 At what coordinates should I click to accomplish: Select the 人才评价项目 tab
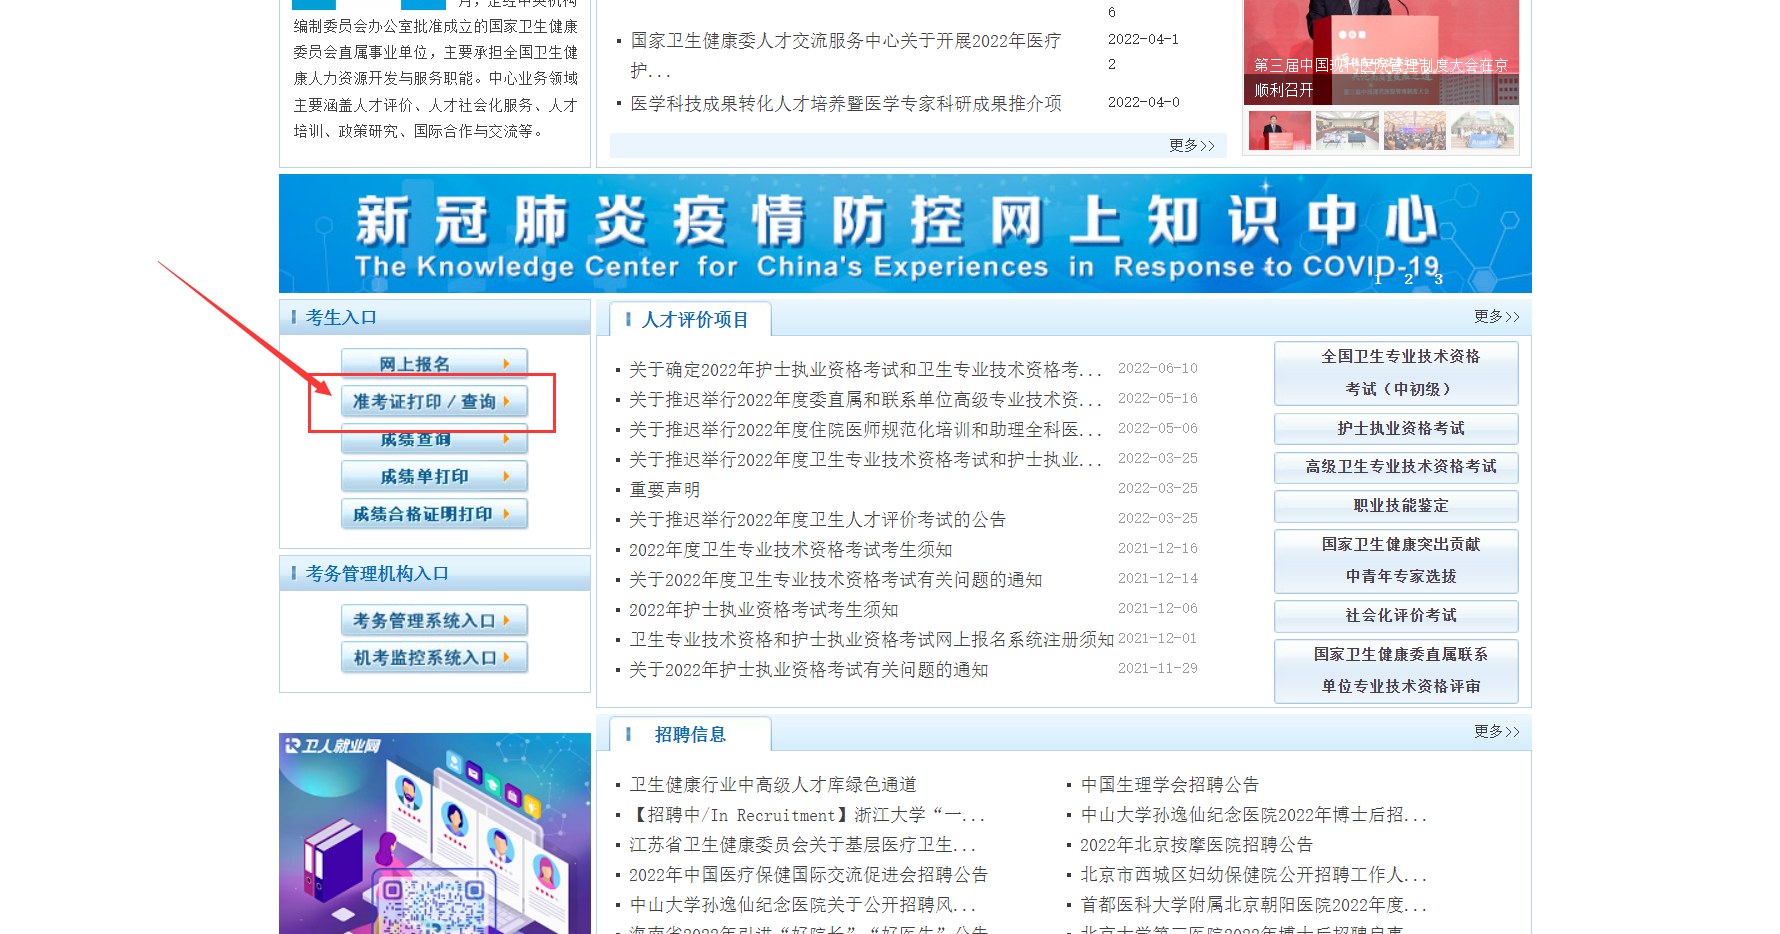pyautogui.click(x=694, y=320)
